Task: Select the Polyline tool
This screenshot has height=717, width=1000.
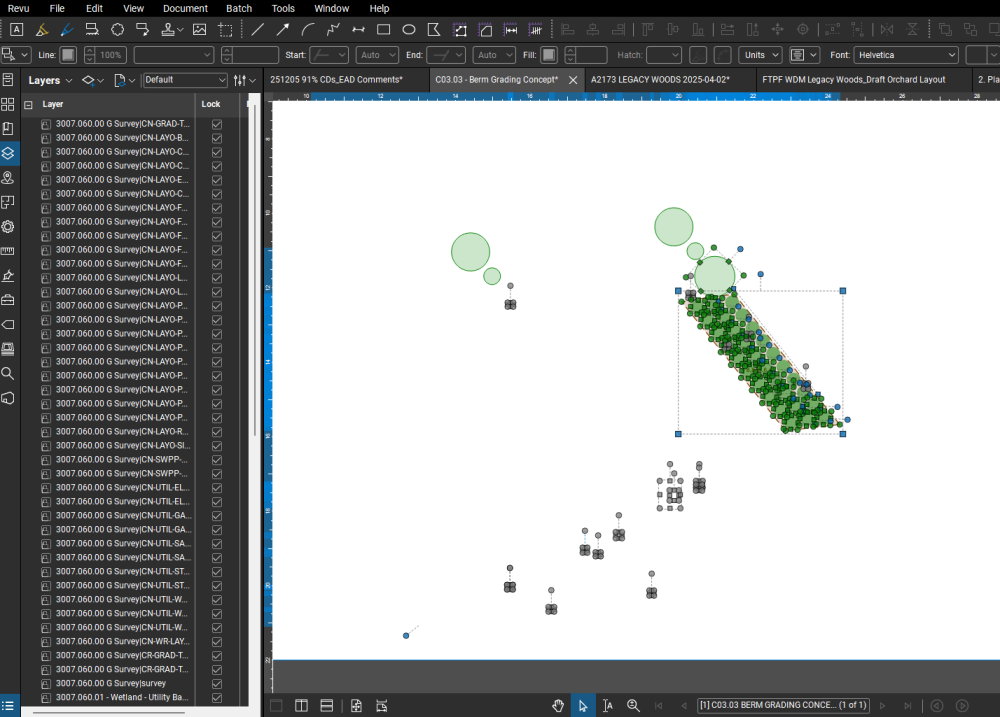Action: tap(333, 29)
